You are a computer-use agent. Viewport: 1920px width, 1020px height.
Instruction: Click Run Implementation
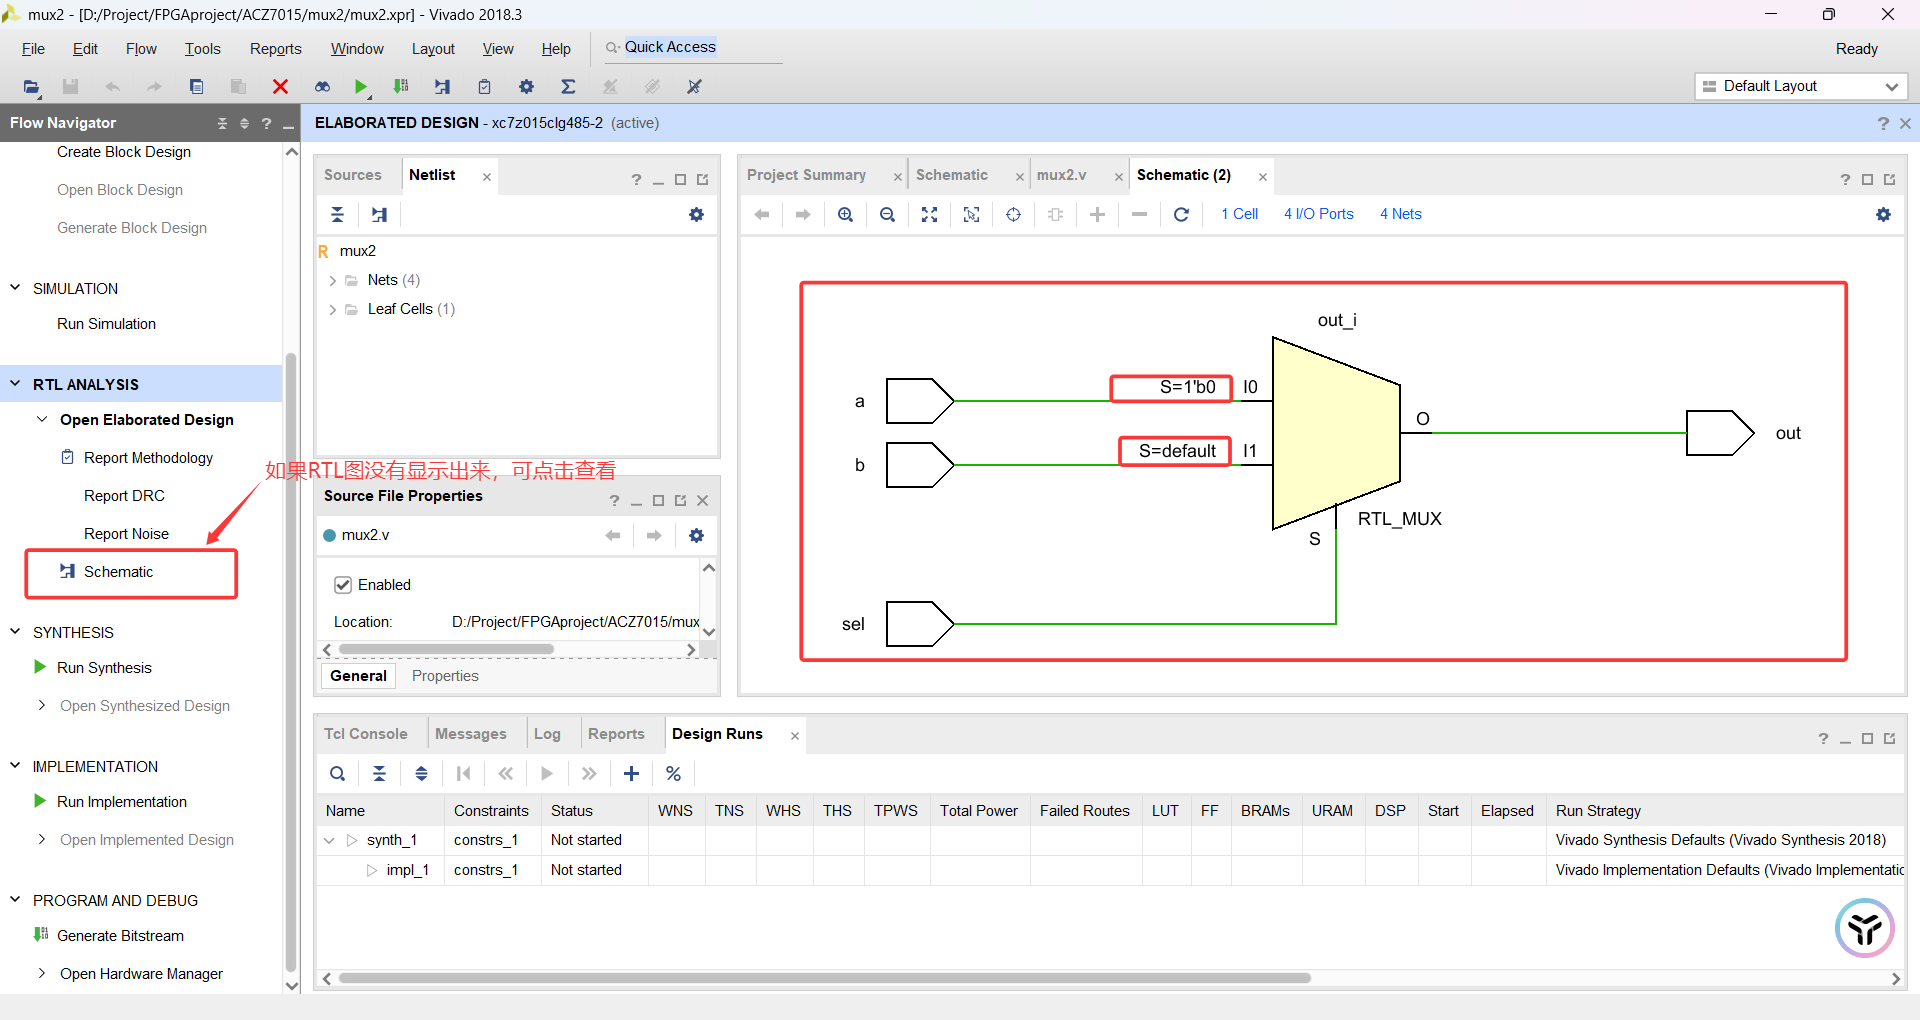coord(122,802)
